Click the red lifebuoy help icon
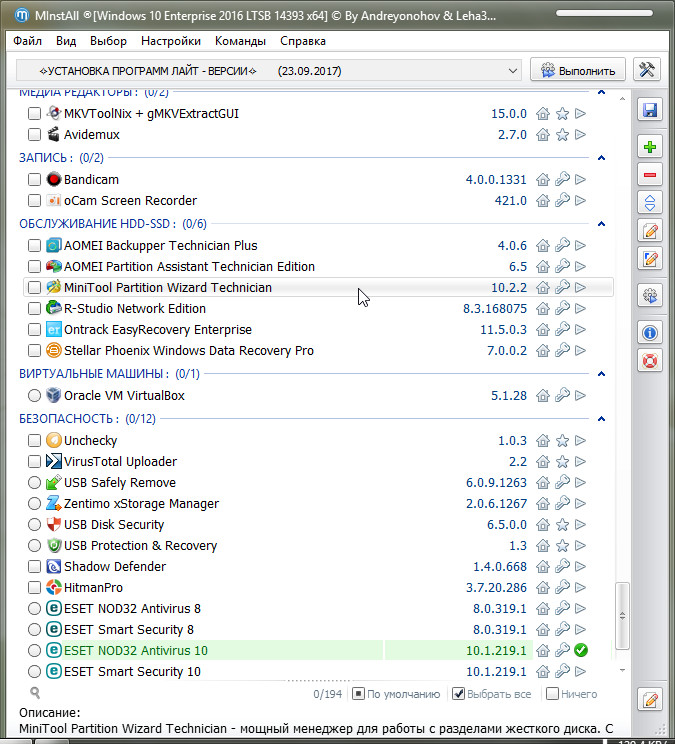 650,360
